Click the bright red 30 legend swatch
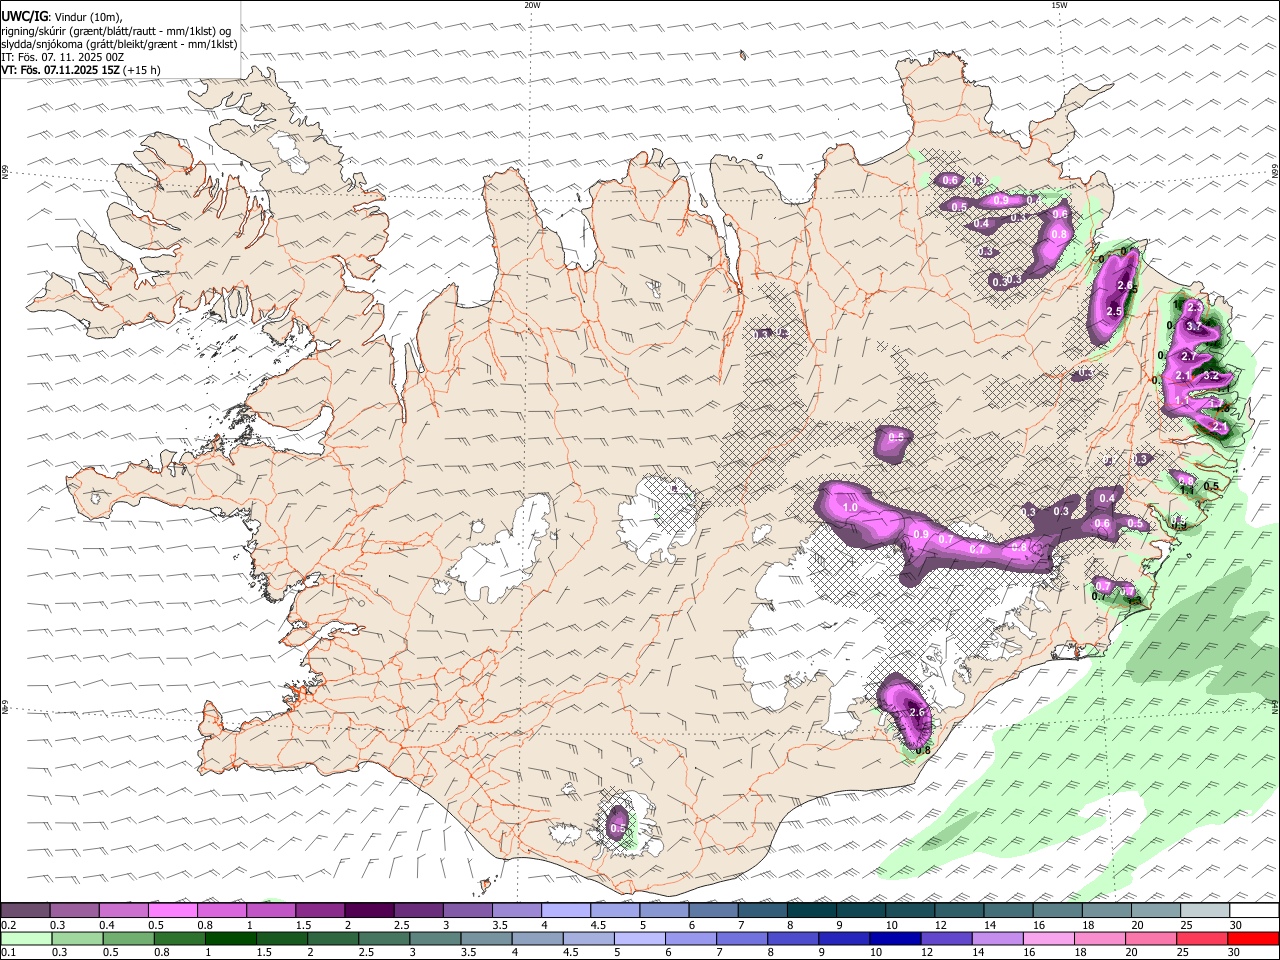 click(1252, 938)
